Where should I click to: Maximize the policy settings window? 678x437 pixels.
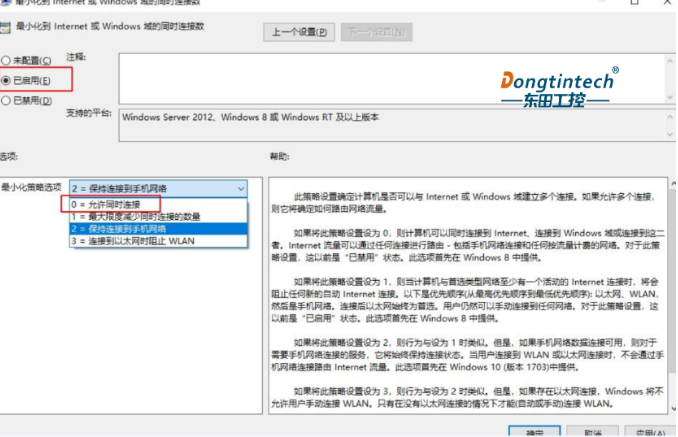tap(634, 2)
